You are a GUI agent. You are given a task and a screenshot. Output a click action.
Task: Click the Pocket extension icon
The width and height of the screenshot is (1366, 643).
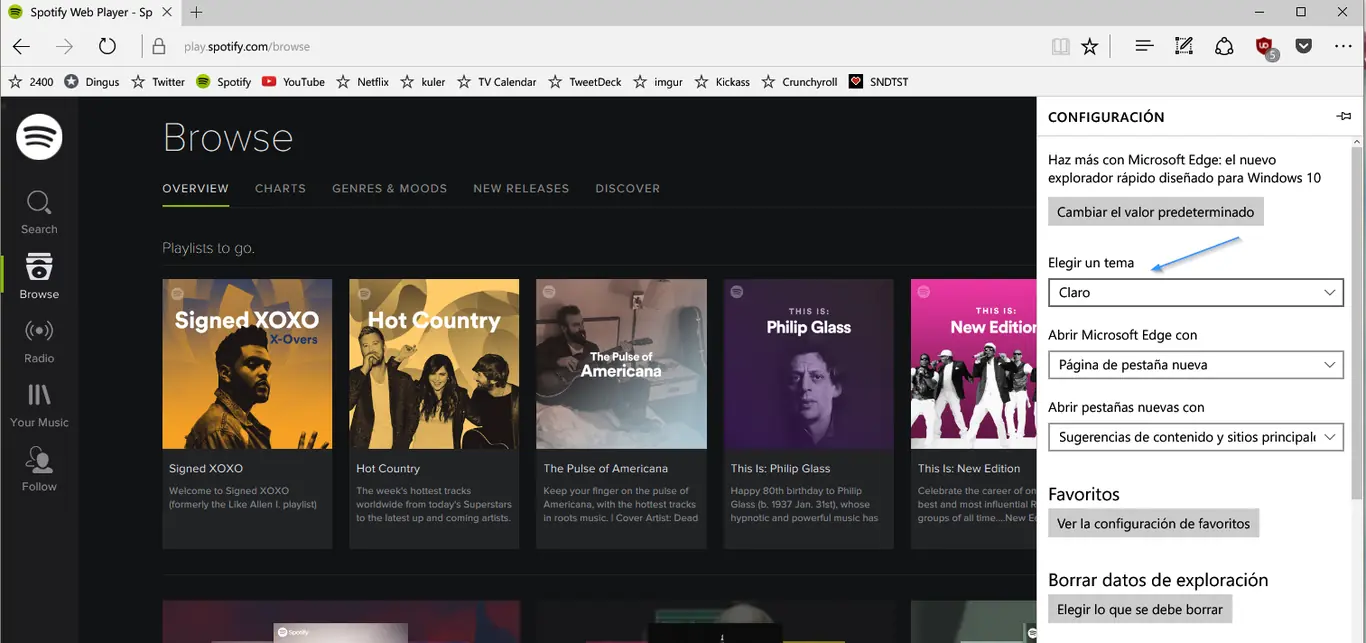point(1304,46)
